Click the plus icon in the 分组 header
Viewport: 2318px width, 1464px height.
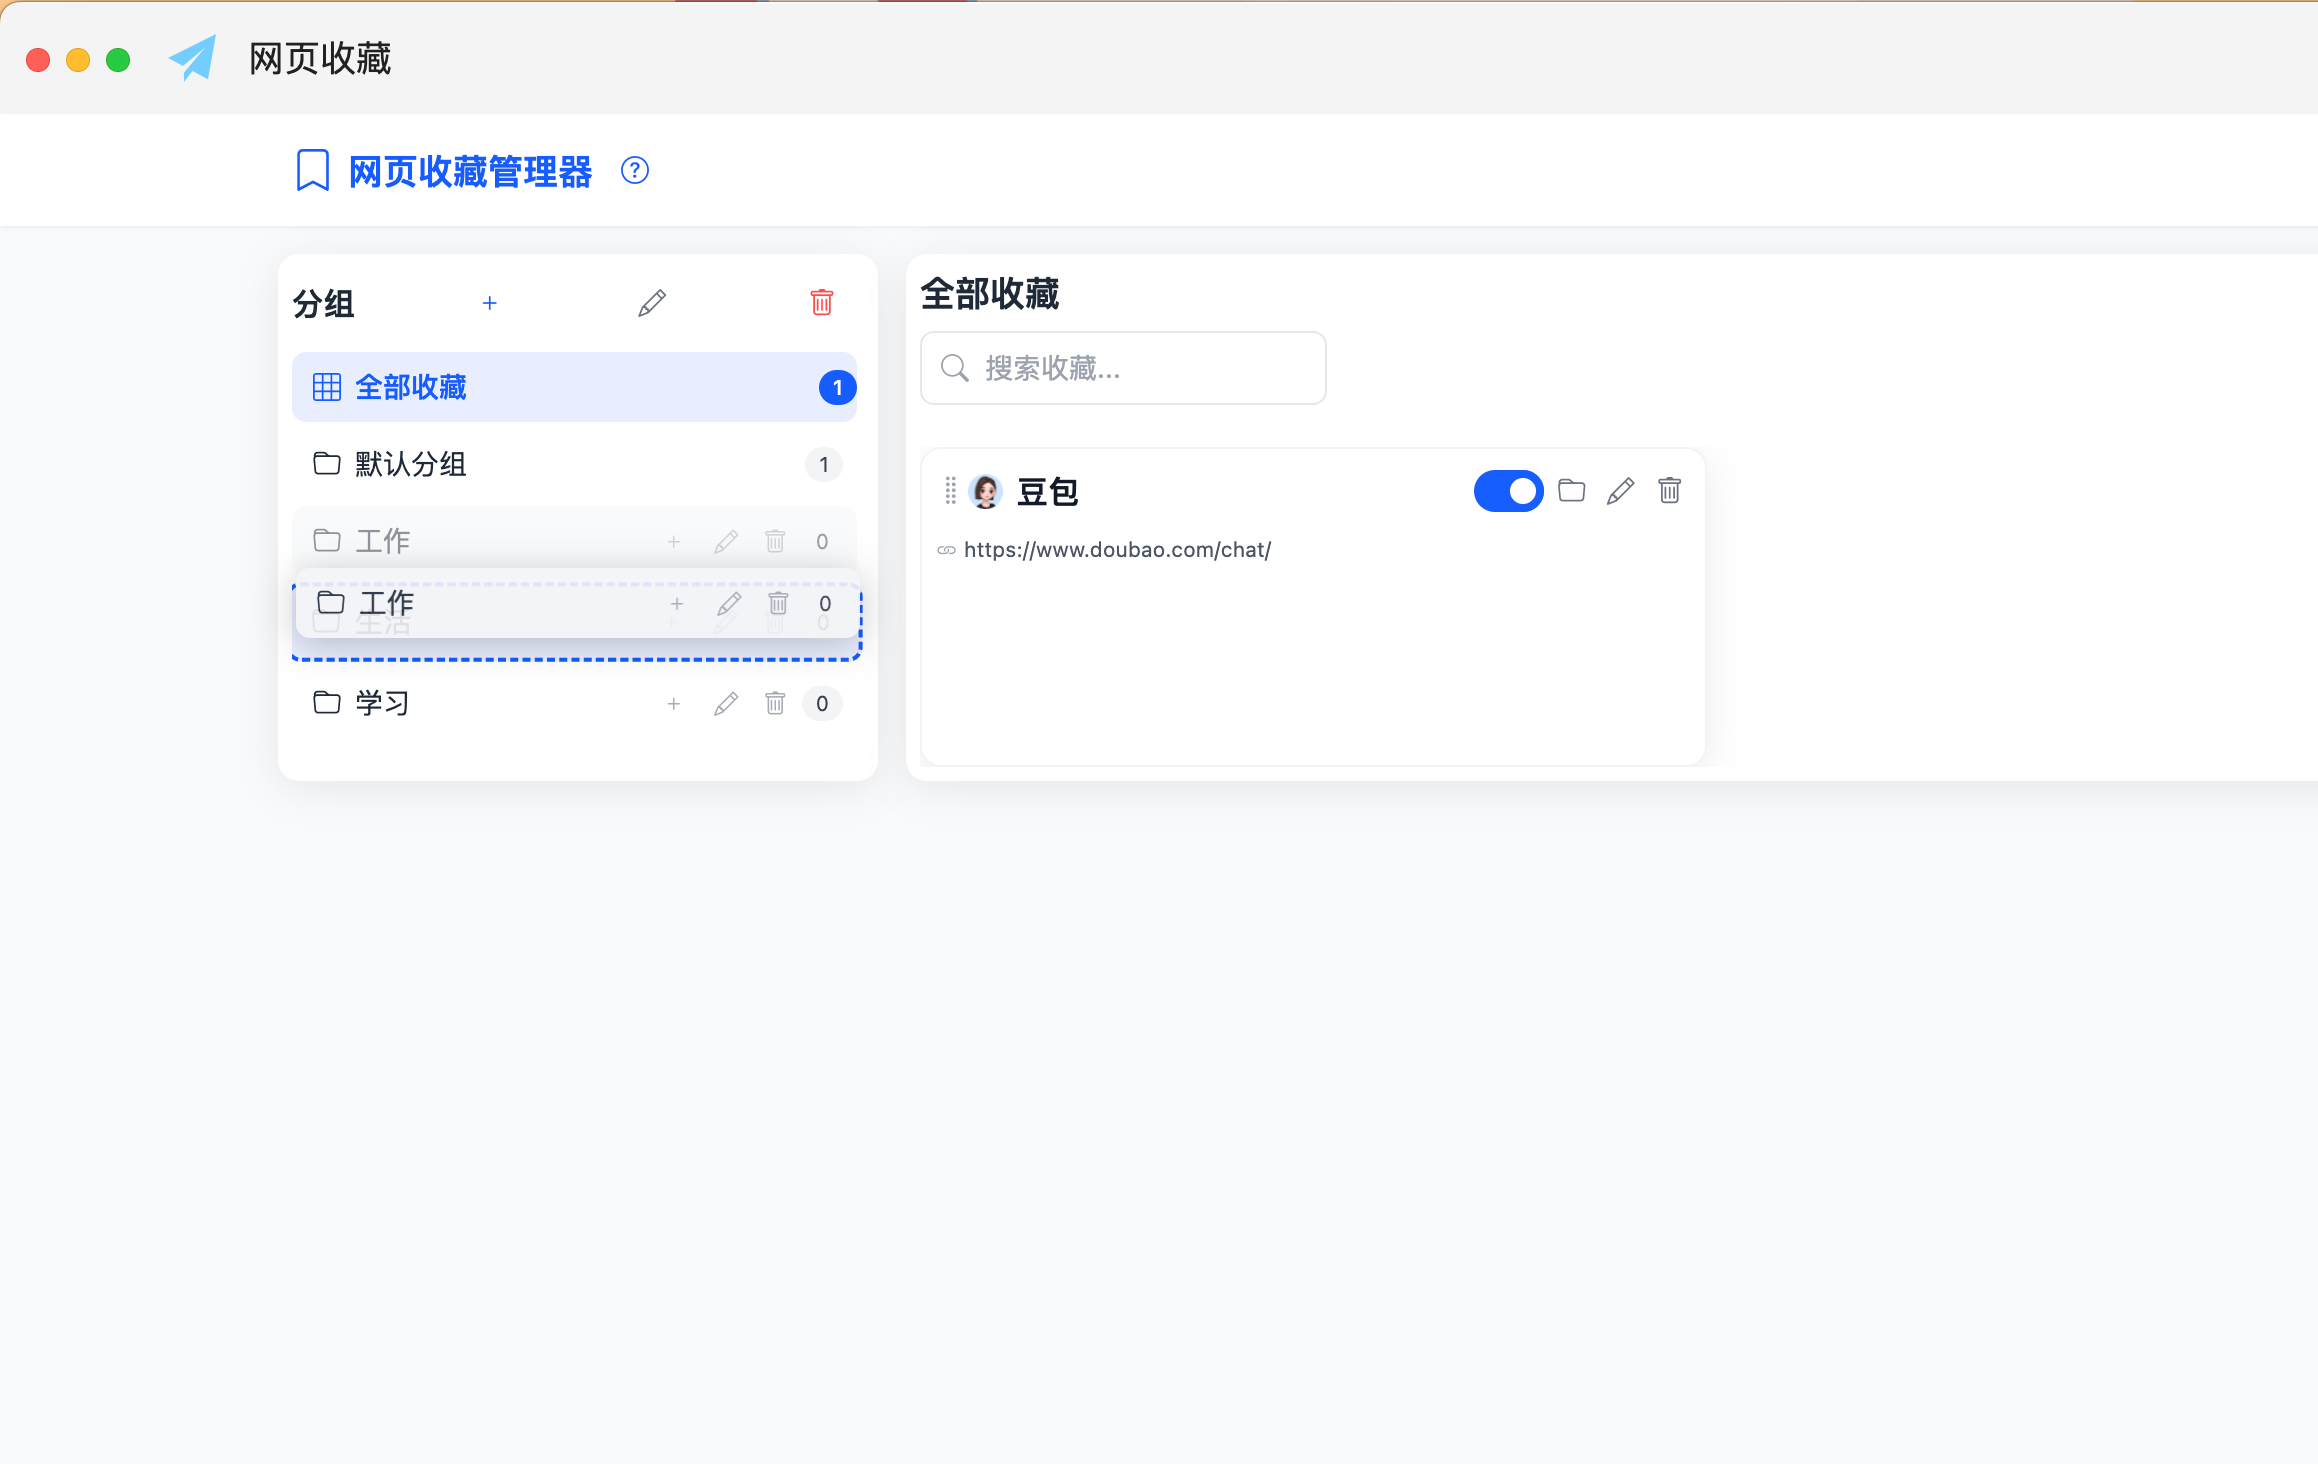point(489,303)
